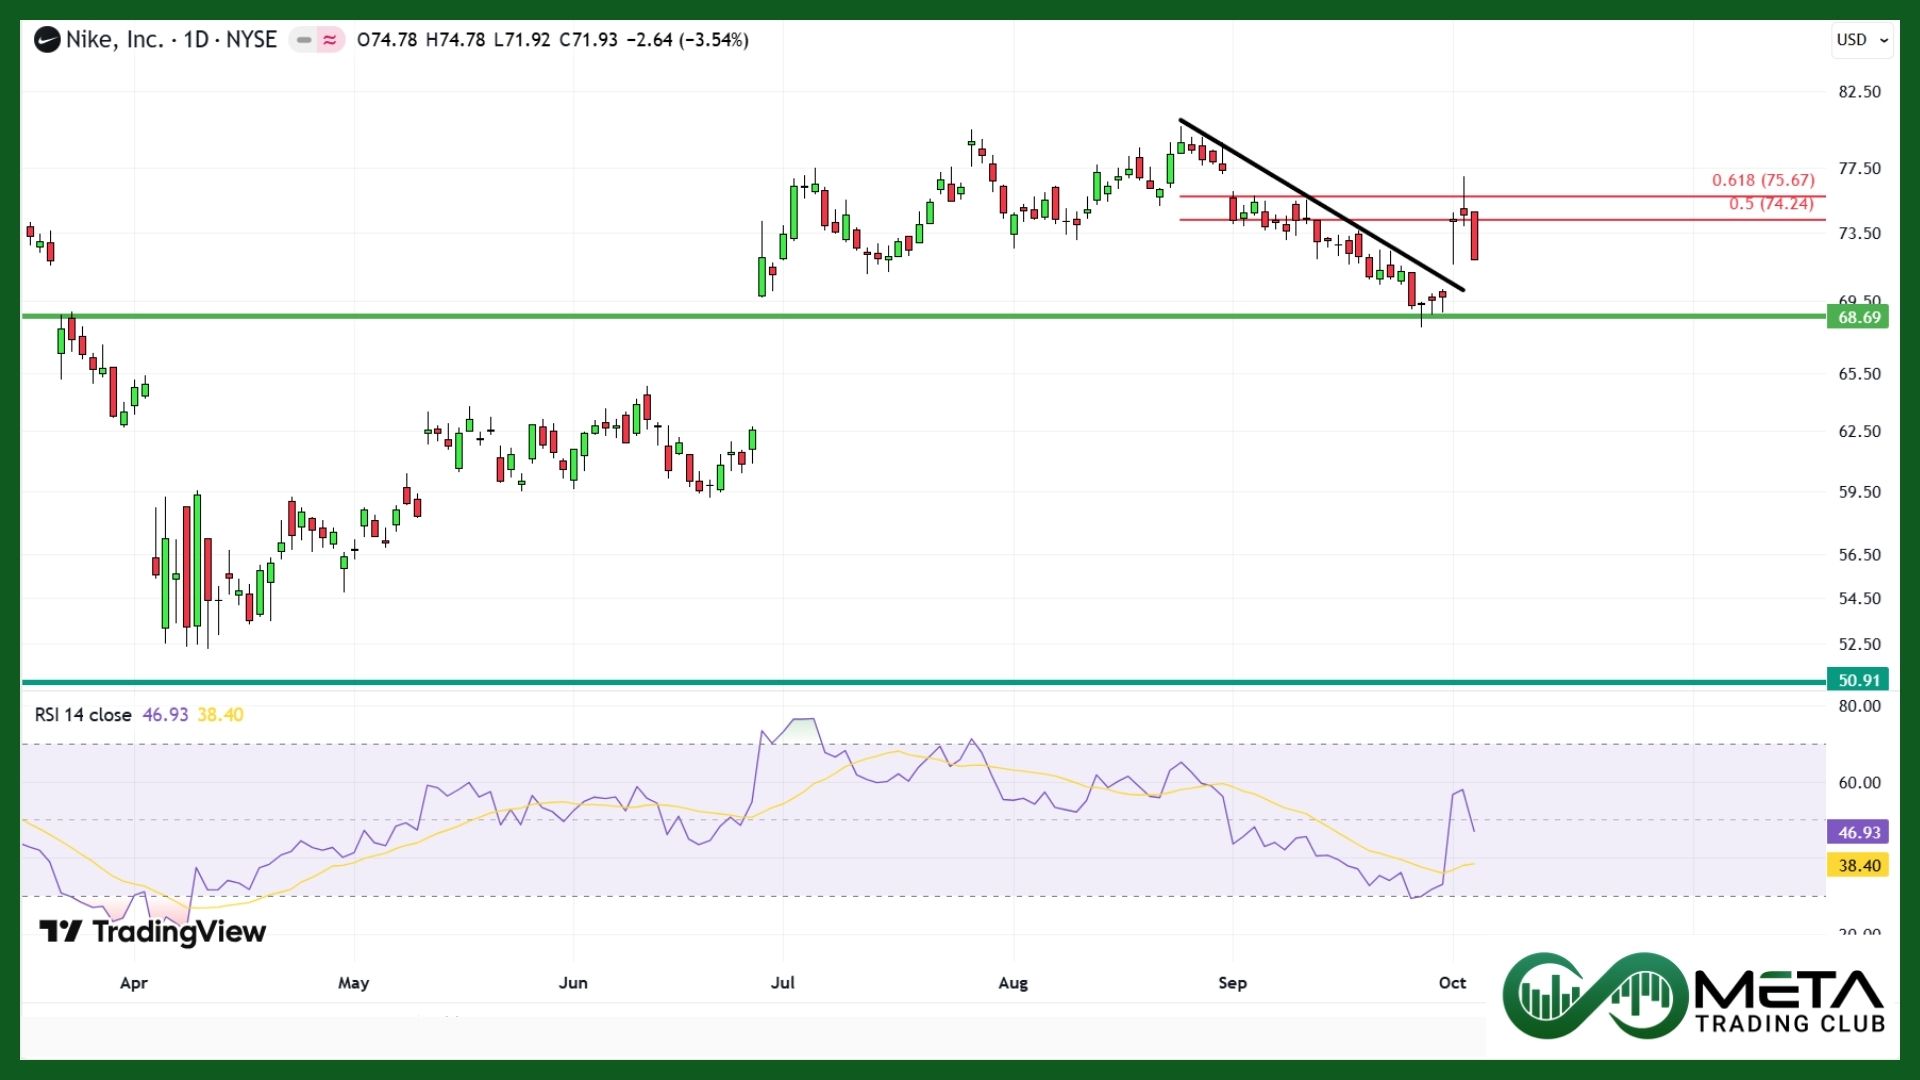Click the Meta Trading Club infinity logo

1596,996
